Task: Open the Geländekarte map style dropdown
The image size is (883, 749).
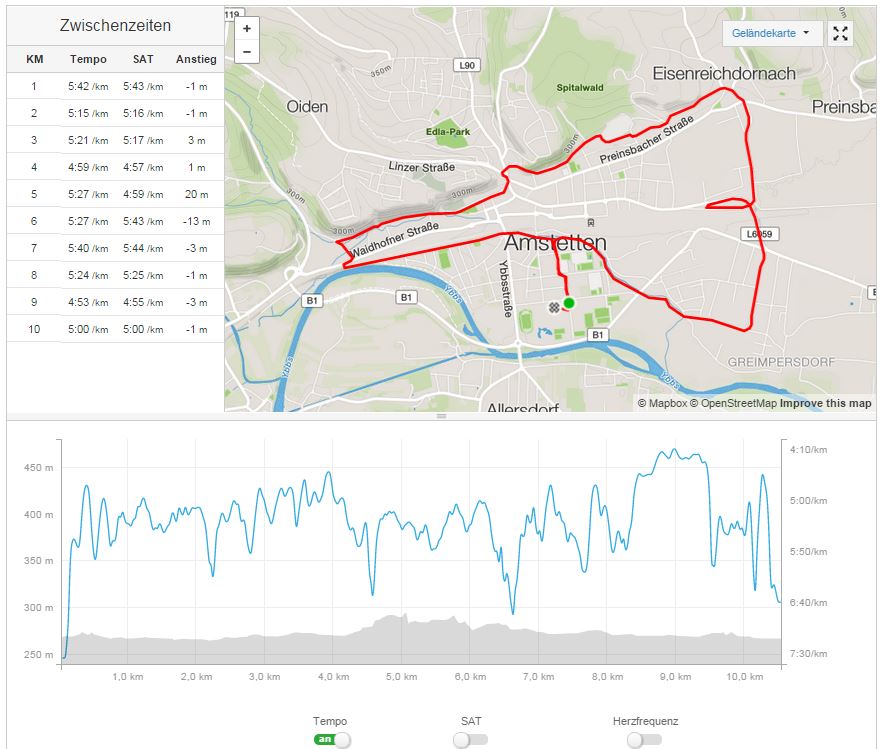Action: pyautogui.click(x=771, y=33)
